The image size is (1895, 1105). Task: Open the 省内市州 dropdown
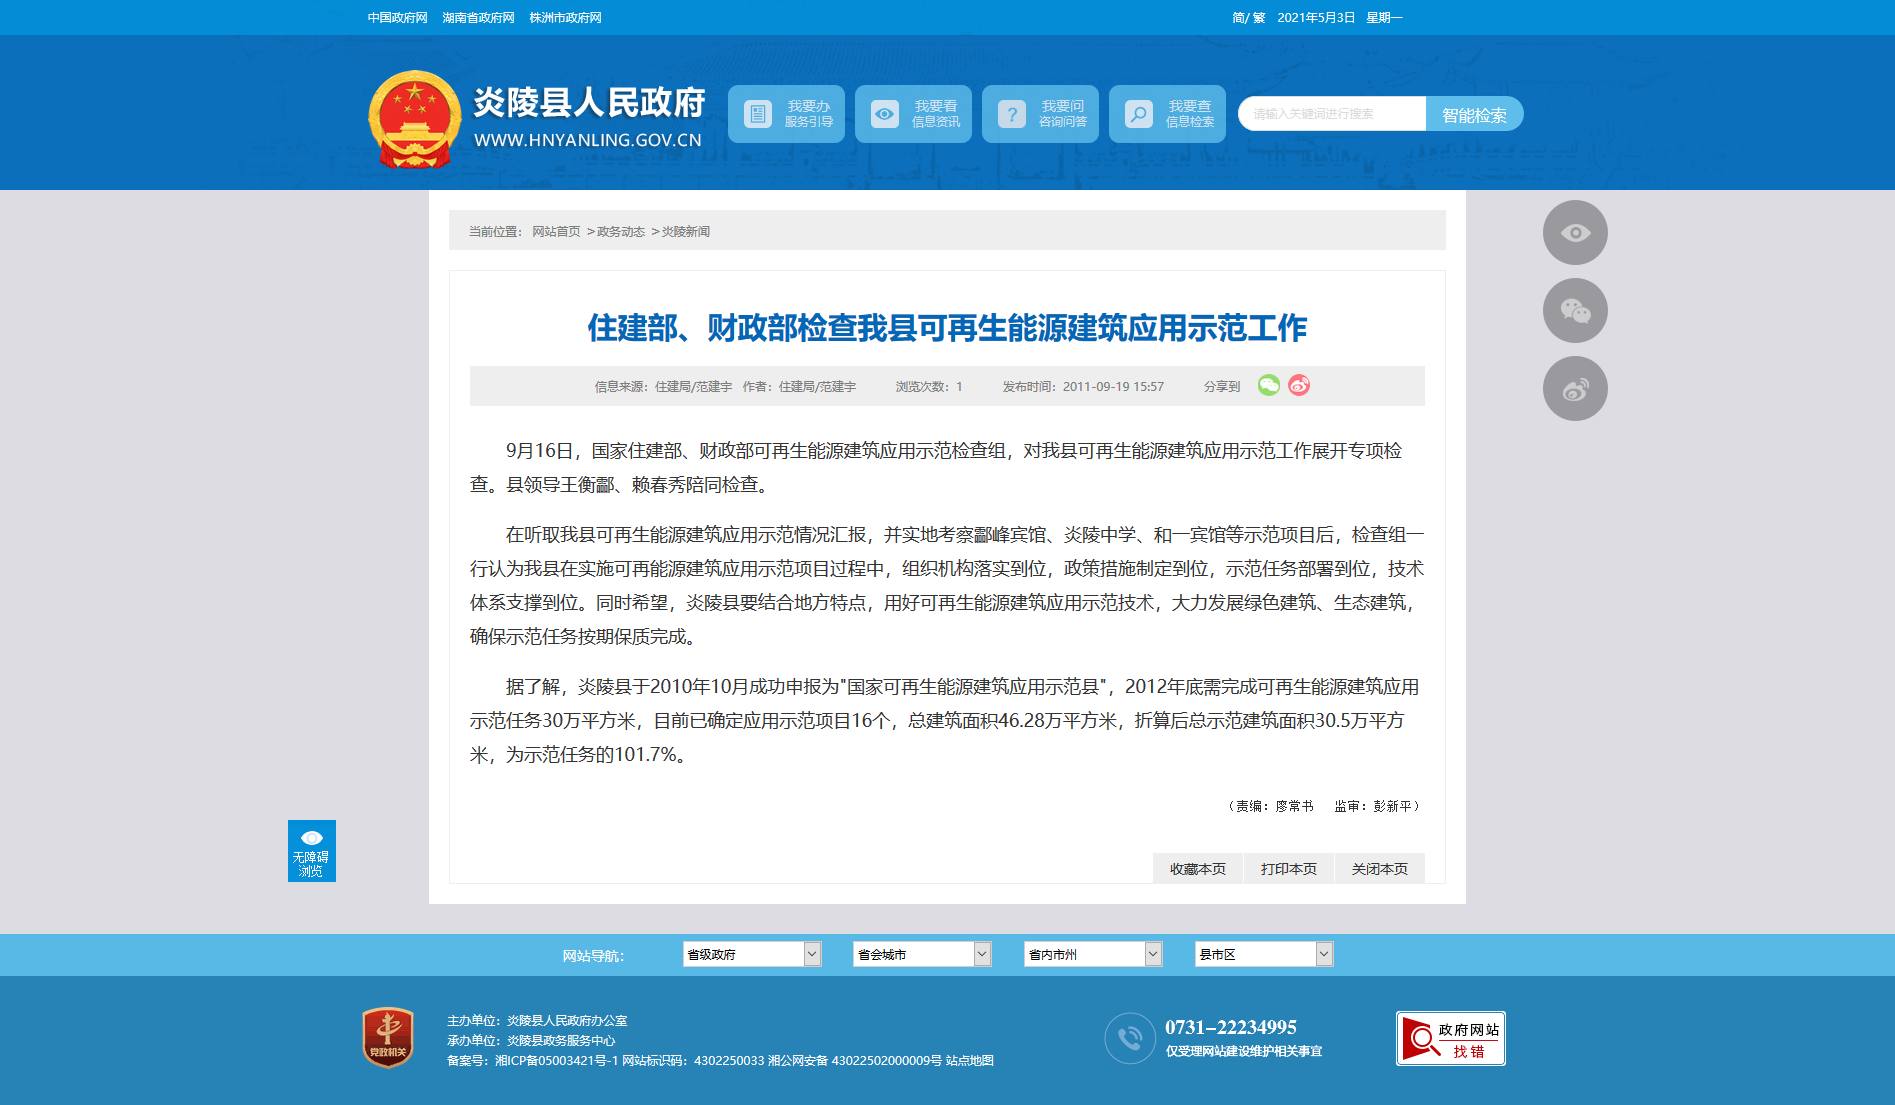point(1093,954)
